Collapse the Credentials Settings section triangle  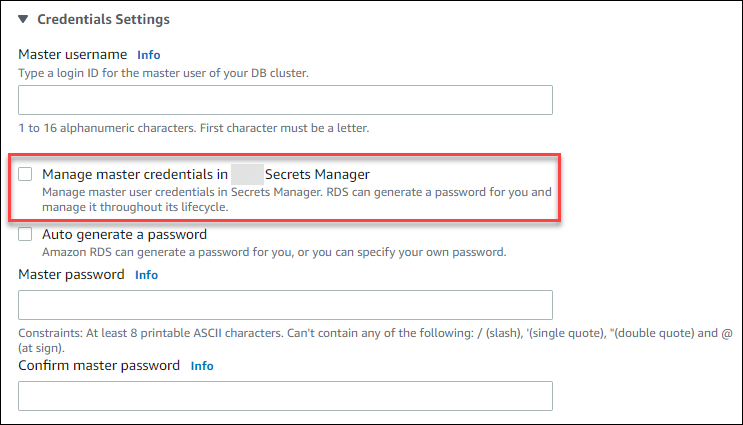(23, 19)
